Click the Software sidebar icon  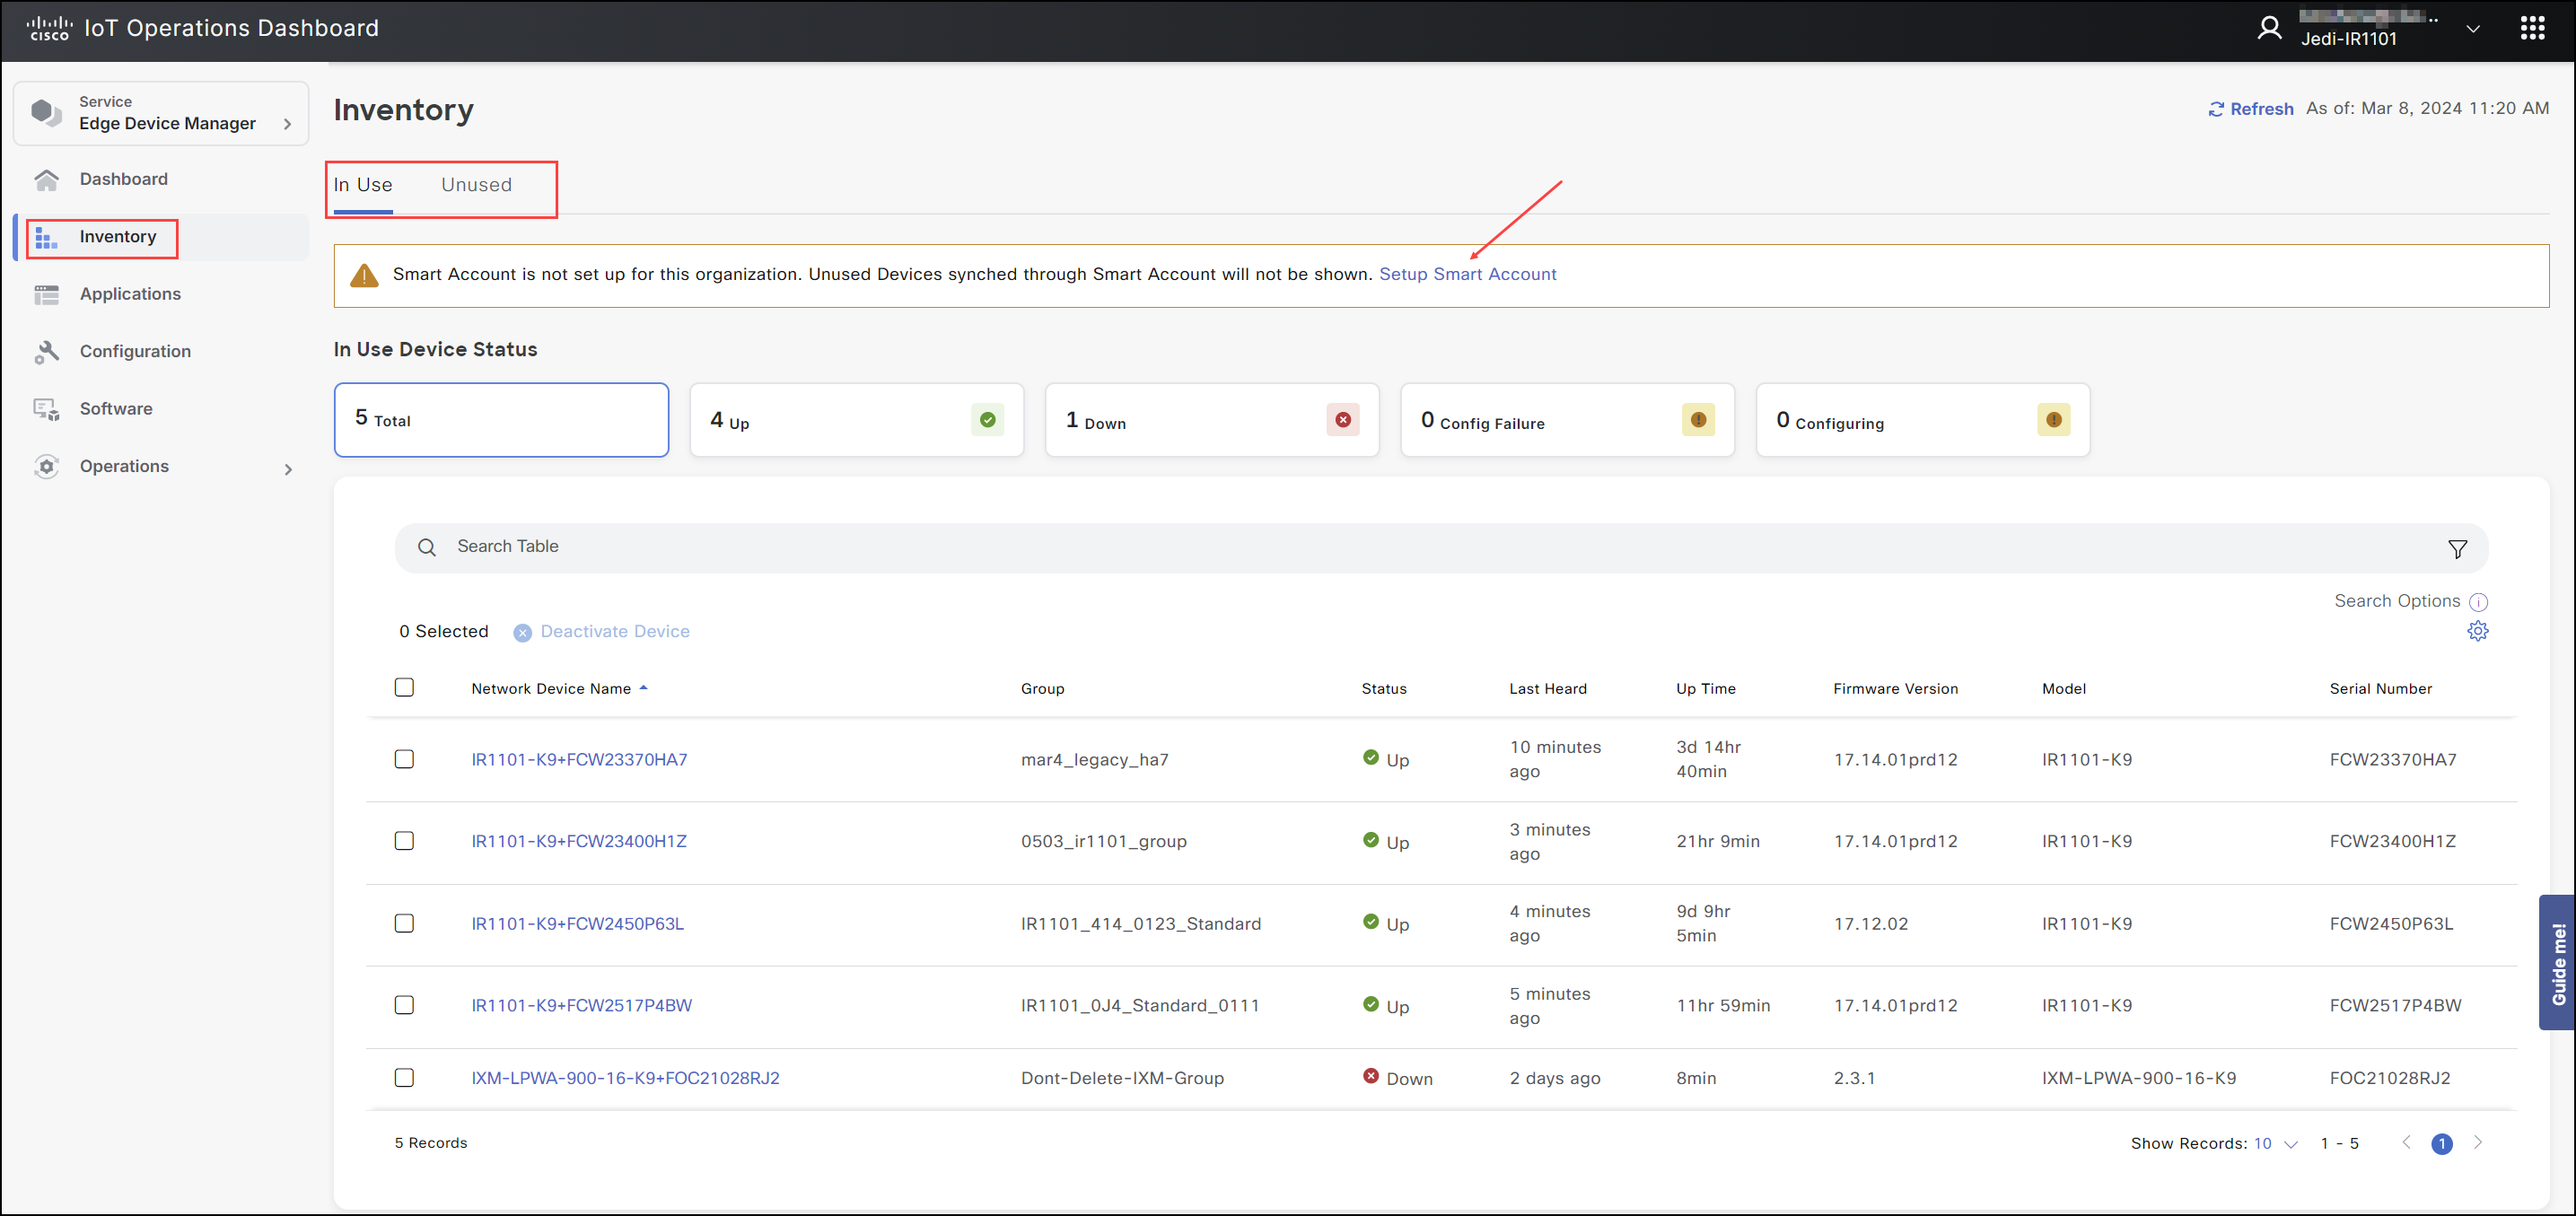point(46,410)
